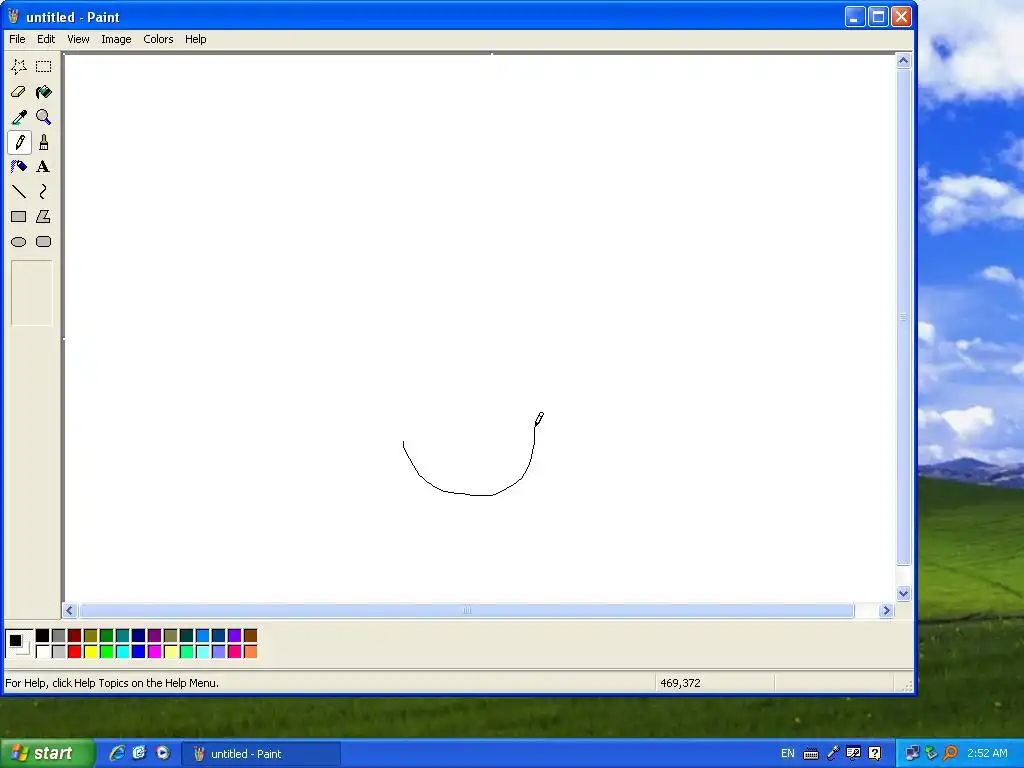Viewport: 1024px width, 768px height.
Task: Choose the Ellipse tool
Action: tap(19, 242)
